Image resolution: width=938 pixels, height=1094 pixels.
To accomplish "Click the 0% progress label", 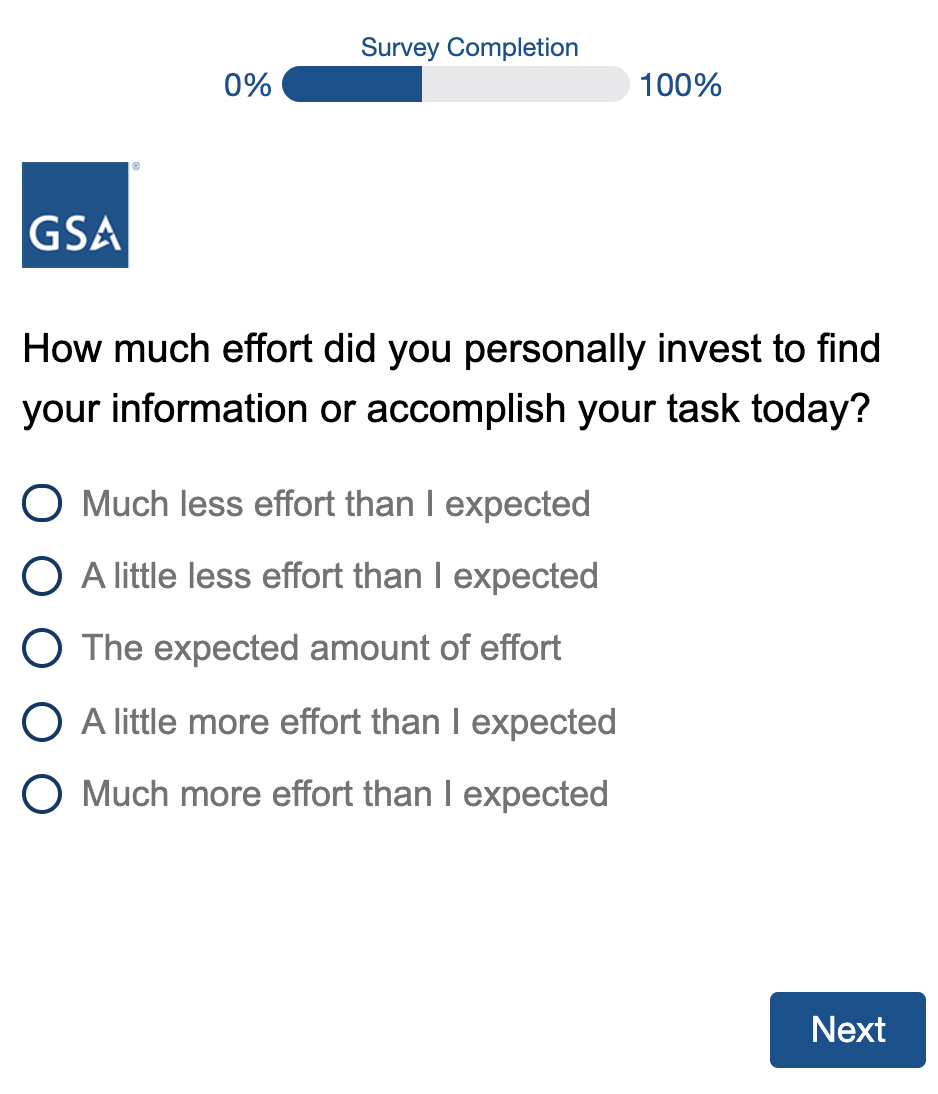I will tap(248, 86).
